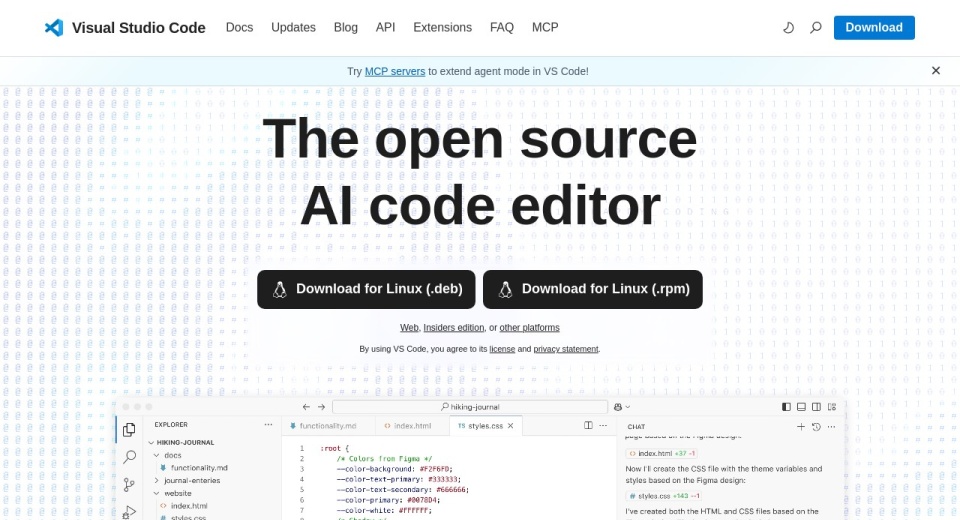Viewport: 960px width, 520px height.
Task: Open the MCP navigation link
Action: coord(545,28)
